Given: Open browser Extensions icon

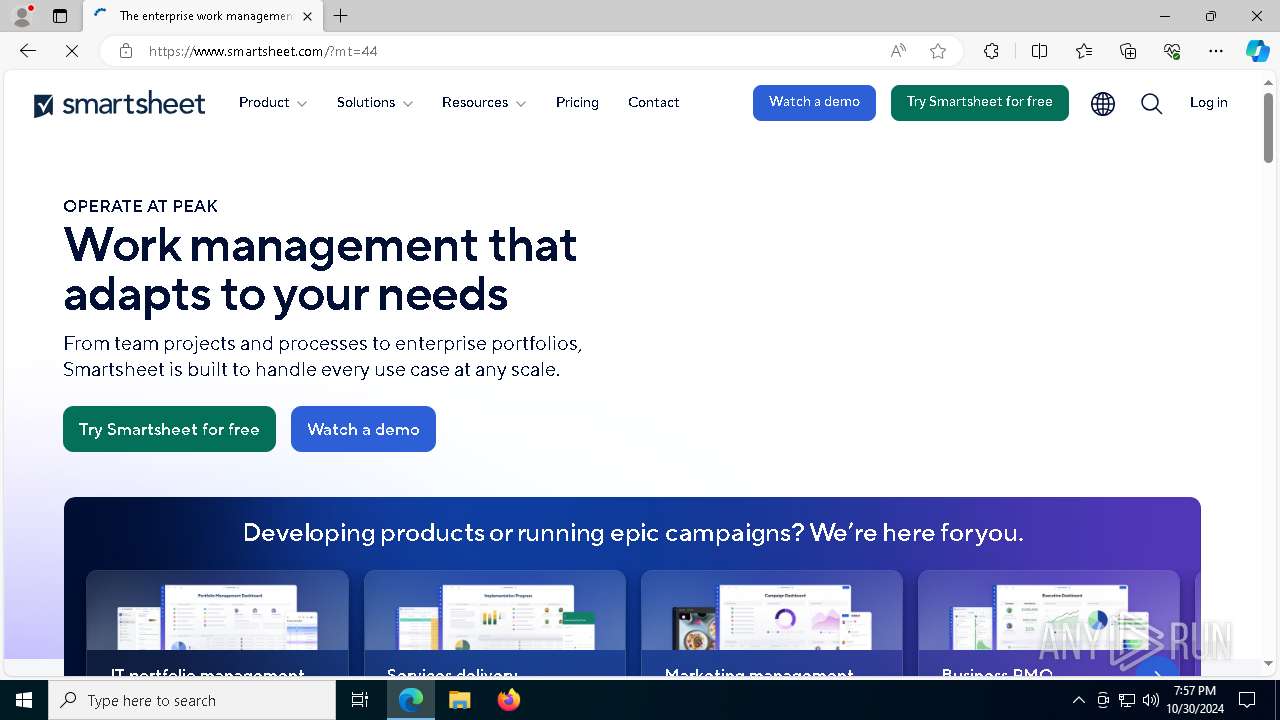Looking at the screenshot, I should [x=991, y=51].
